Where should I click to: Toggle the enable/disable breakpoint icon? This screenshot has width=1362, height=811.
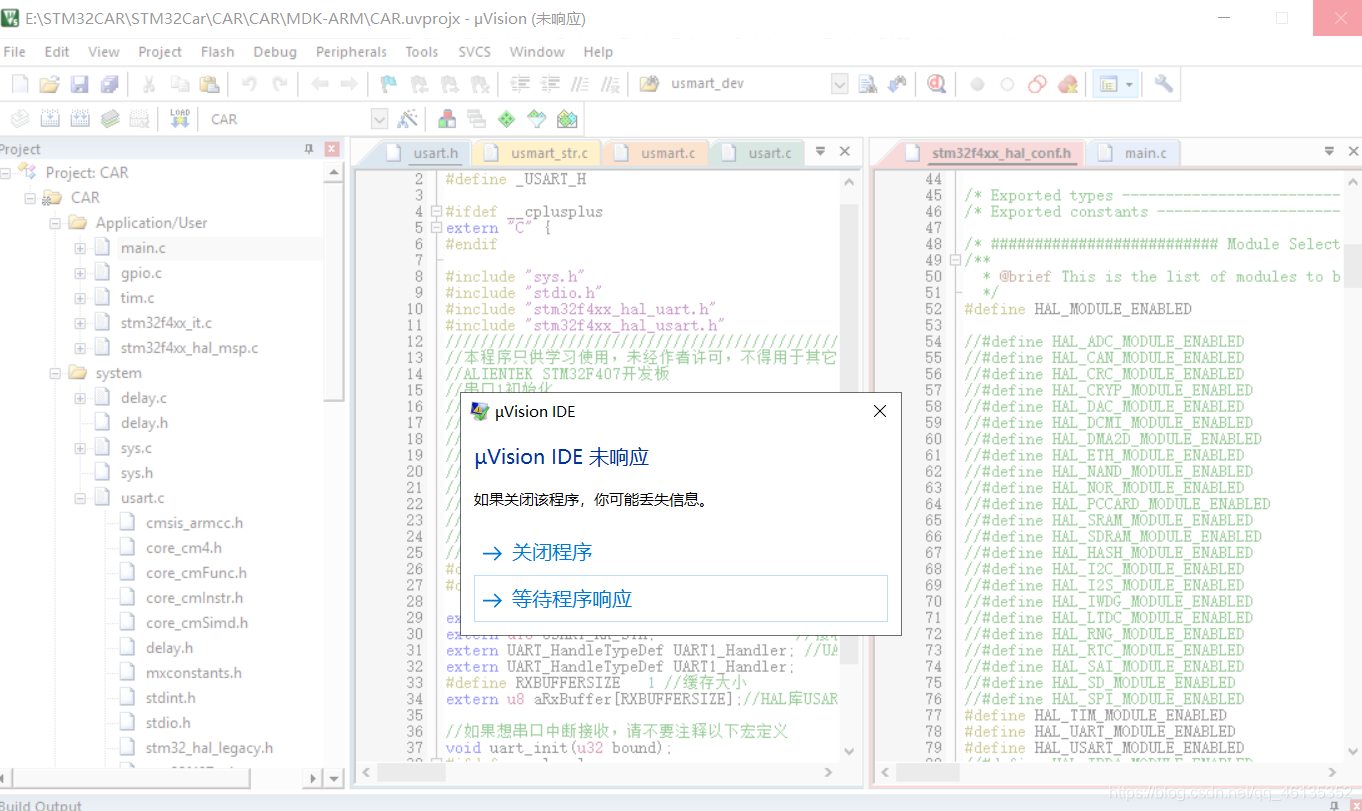point(1007,84)
